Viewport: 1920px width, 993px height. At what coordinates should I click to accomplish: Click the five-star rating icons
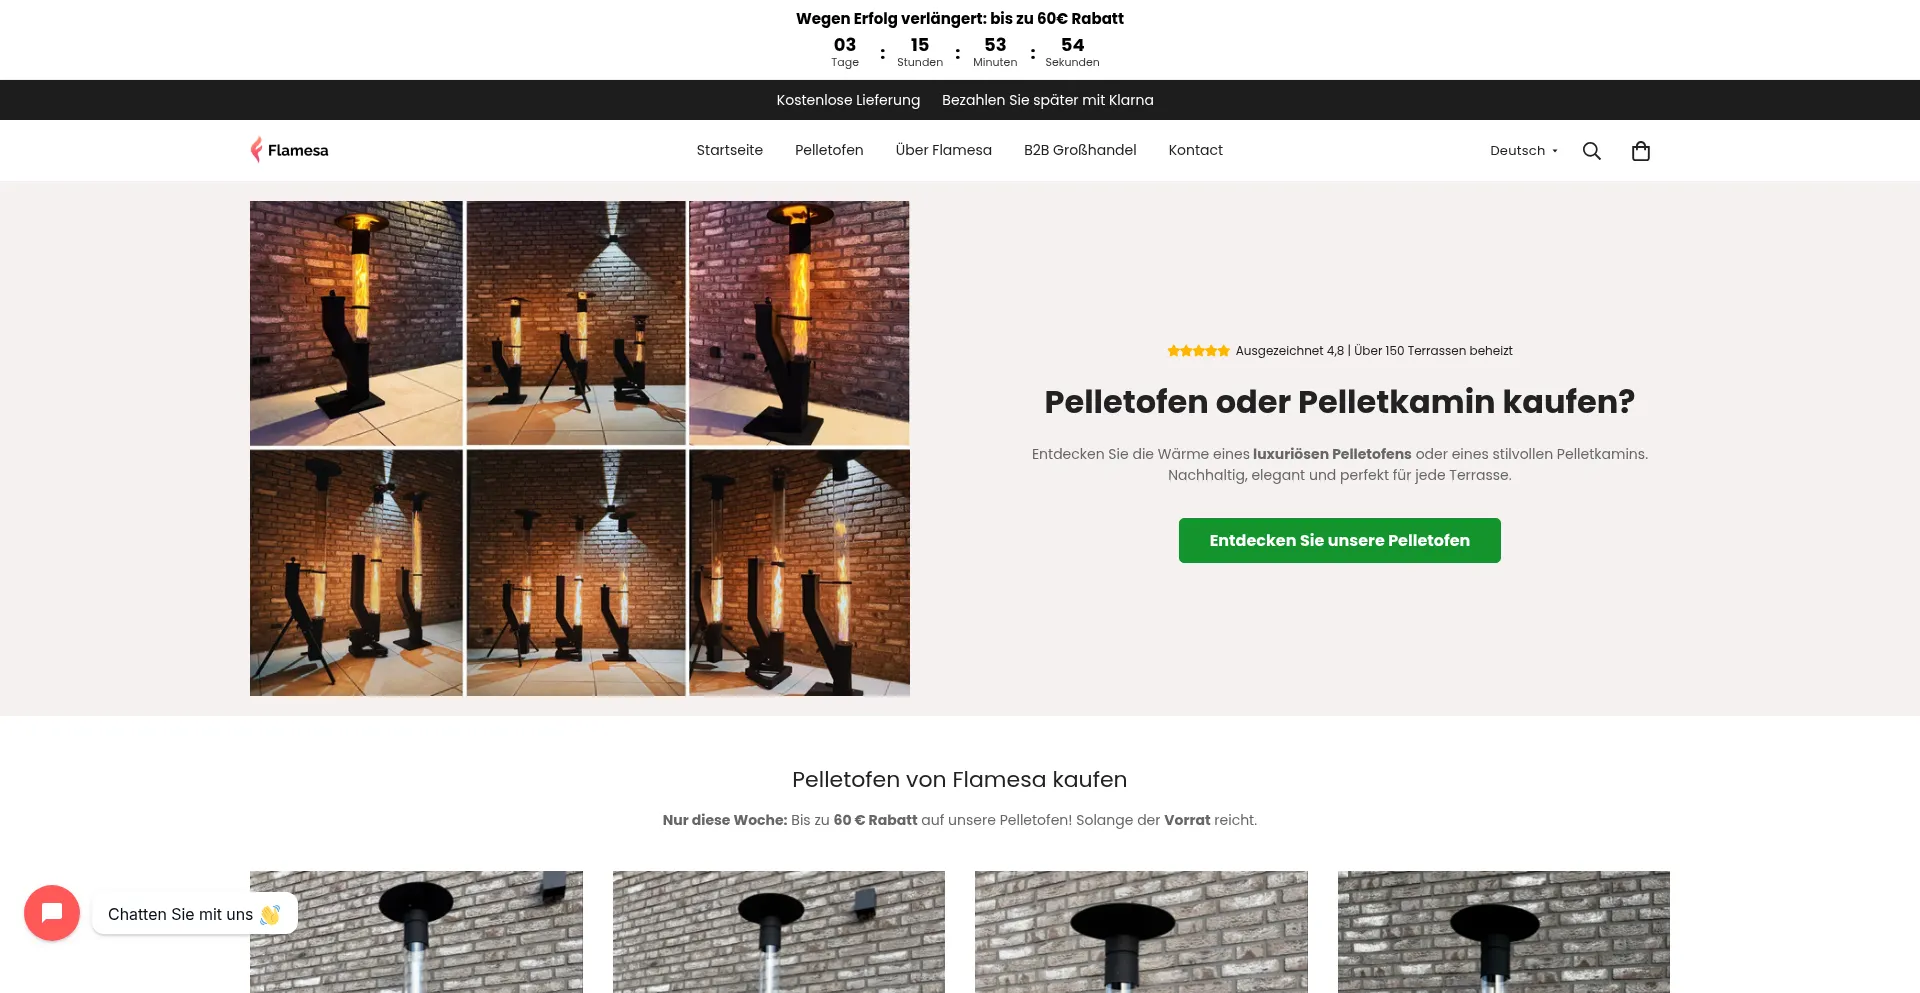[x=1198, y=351]
